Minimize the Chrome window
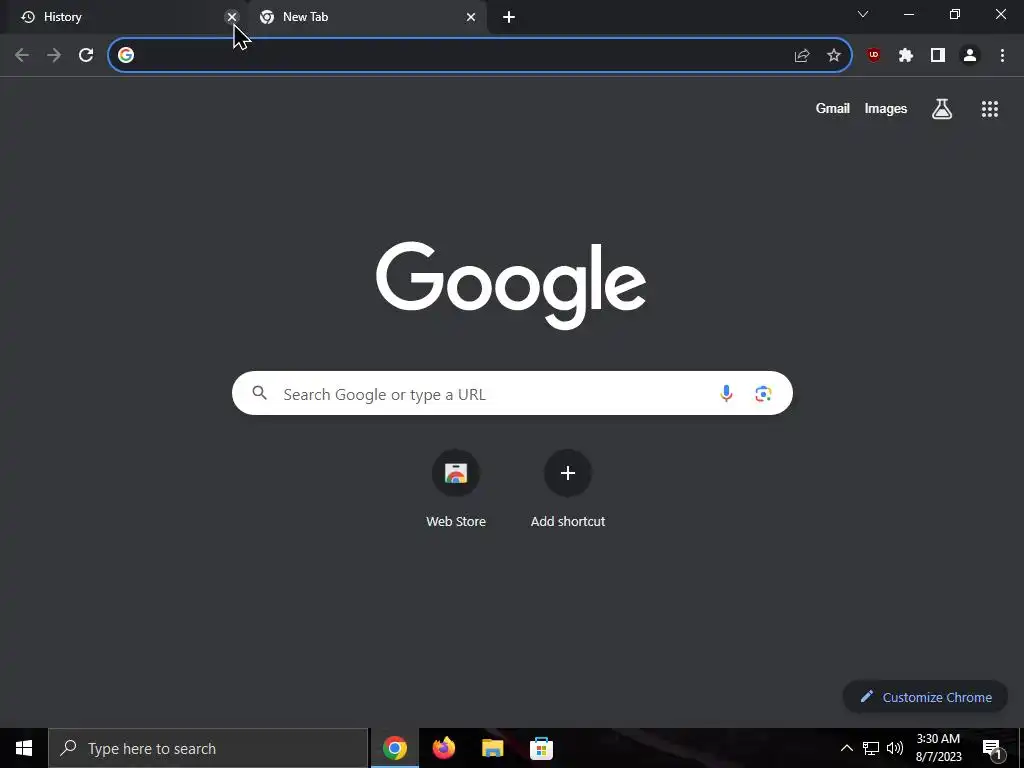Image resolution: width=1024 pixels, height=768 pixels. 908,14
